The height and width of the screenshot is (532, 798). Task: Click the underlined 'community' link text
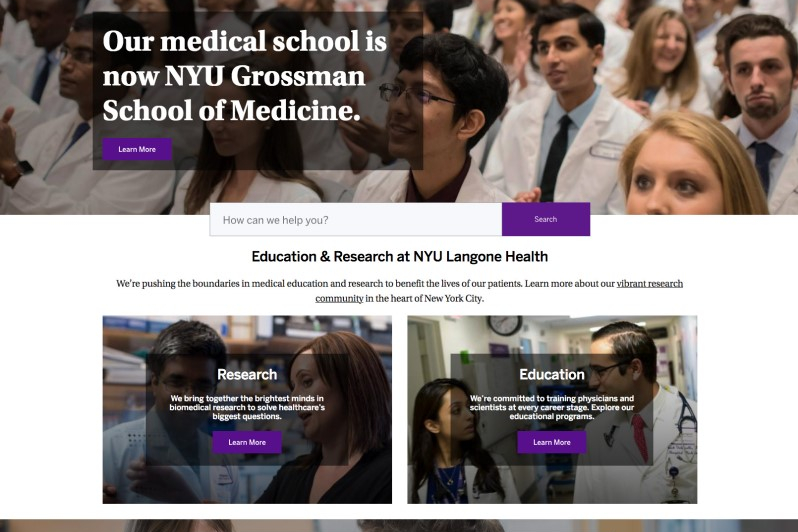click(x=339, y=298)
